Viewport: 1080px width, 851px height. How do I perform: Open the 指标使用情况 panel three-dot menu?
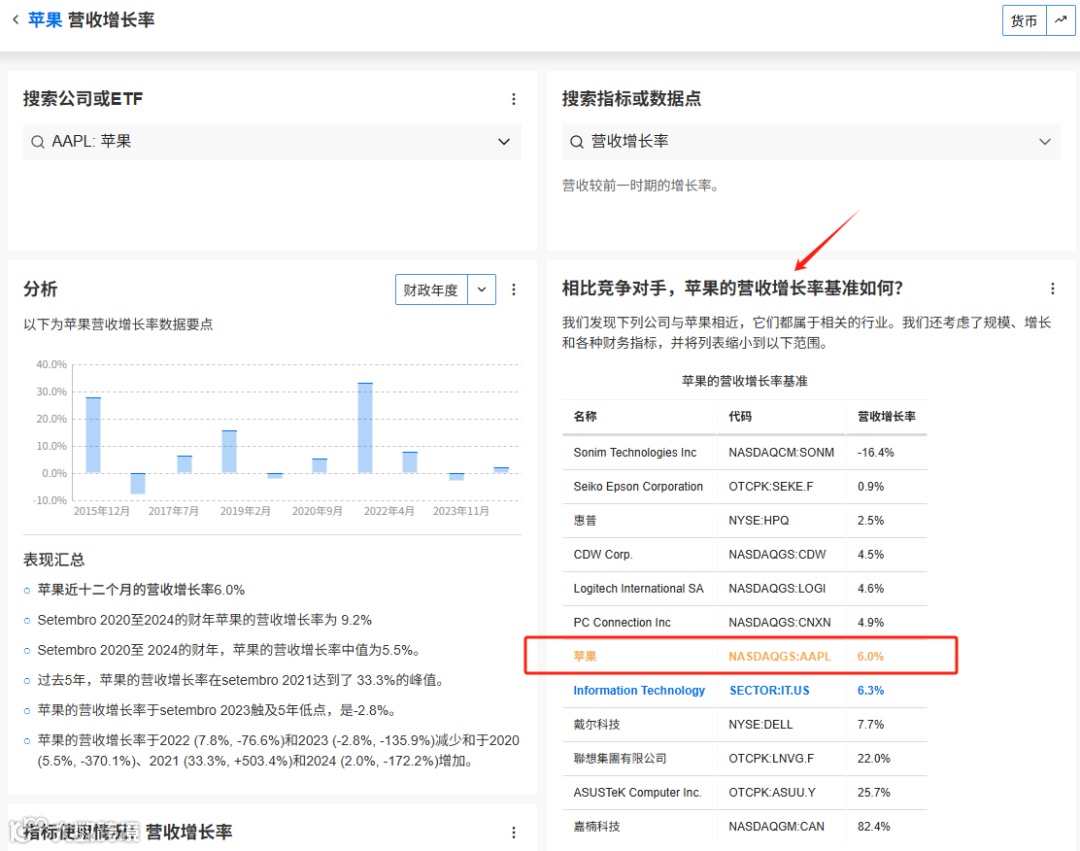point(513,832)
